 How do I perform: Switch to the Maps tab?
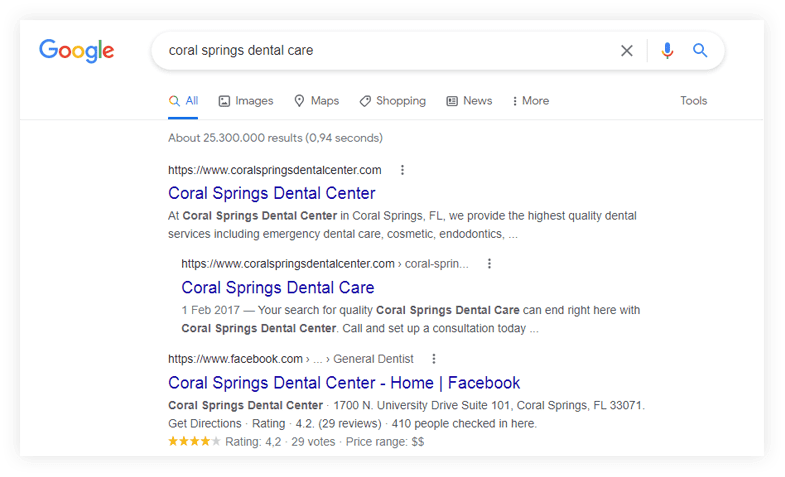coord(316,101)
